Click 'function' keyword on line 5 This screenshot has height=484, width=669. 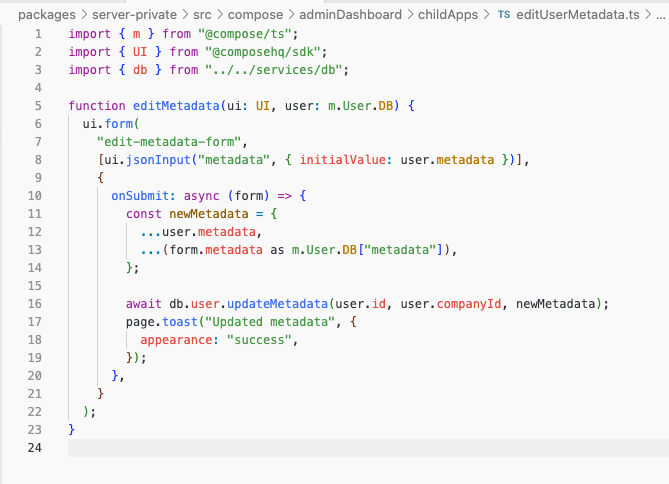(97, 105)
